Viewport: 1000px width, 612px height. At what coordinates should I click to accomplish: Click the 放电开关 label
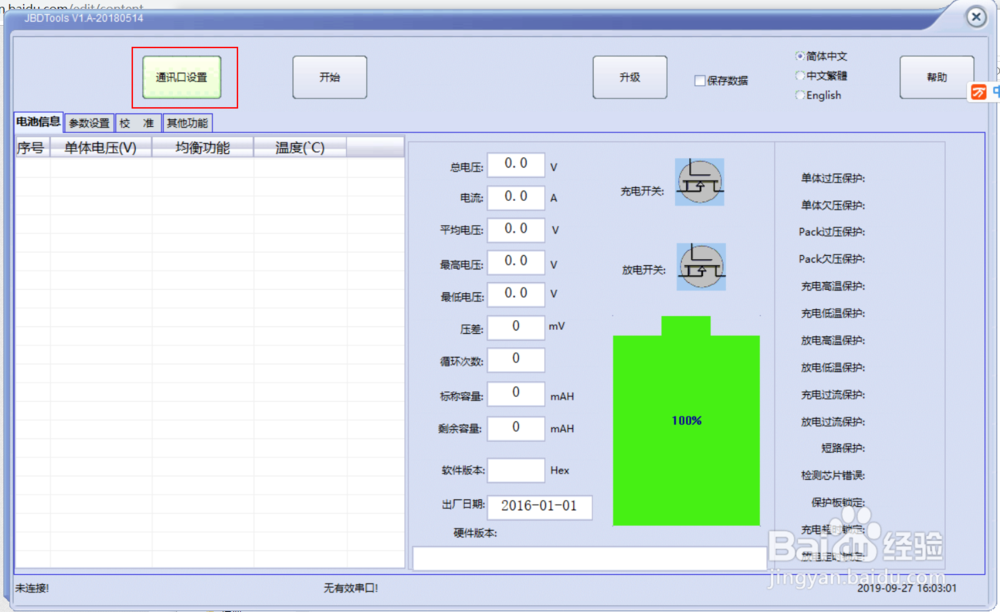point(643,270)
